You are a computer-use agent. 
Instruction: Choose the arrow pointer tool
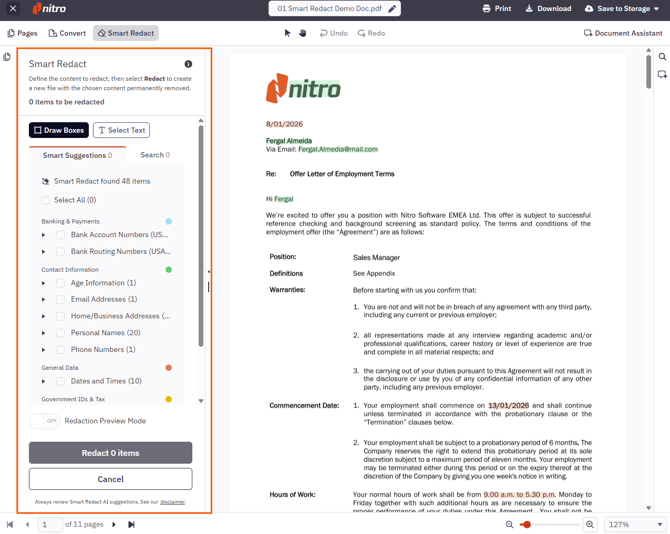[288, 33]
